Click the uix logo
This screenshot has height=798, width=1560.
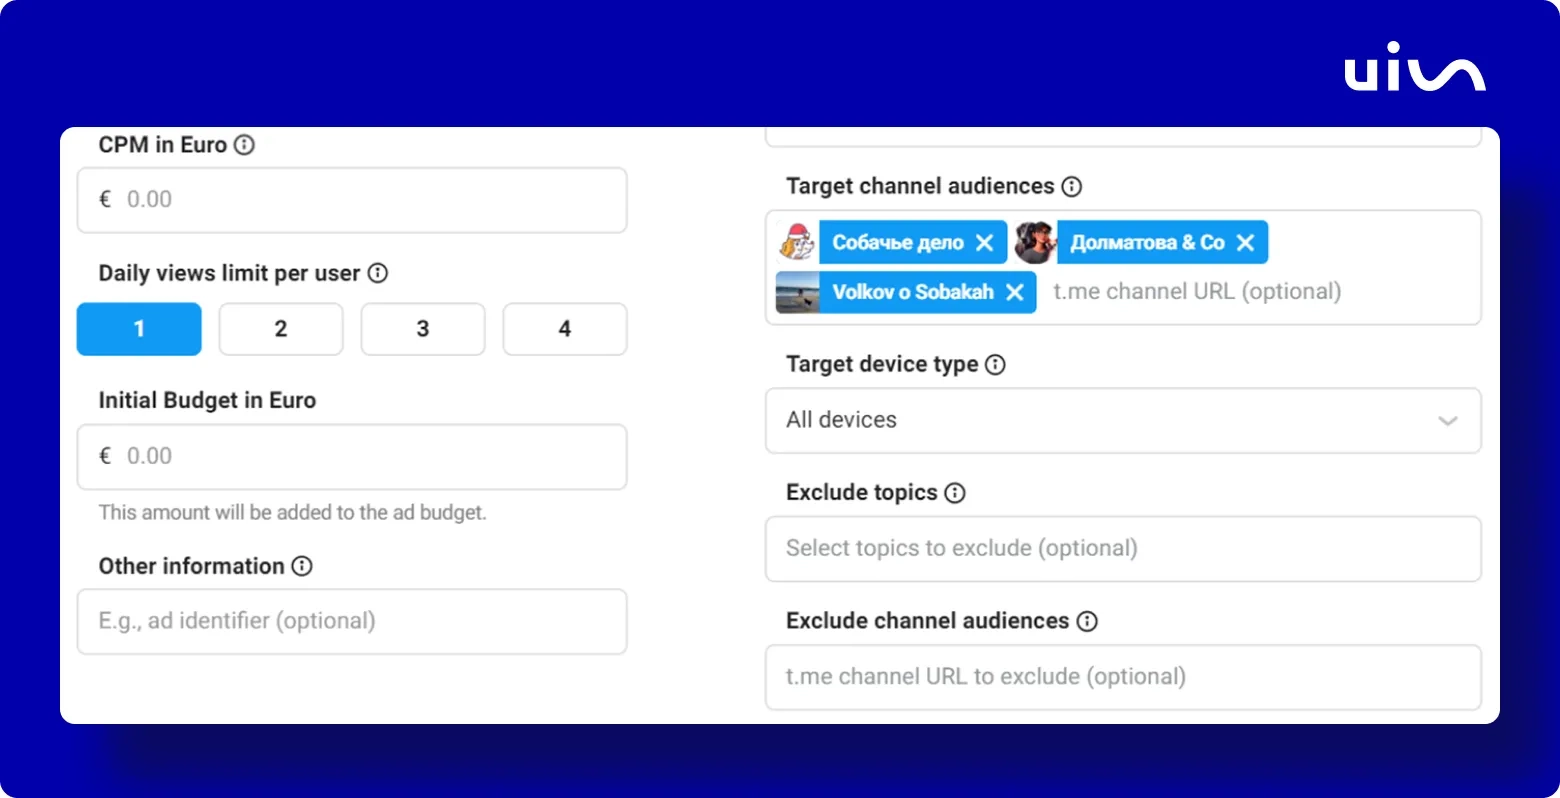pyautogui.click(x=1415, y=67)
